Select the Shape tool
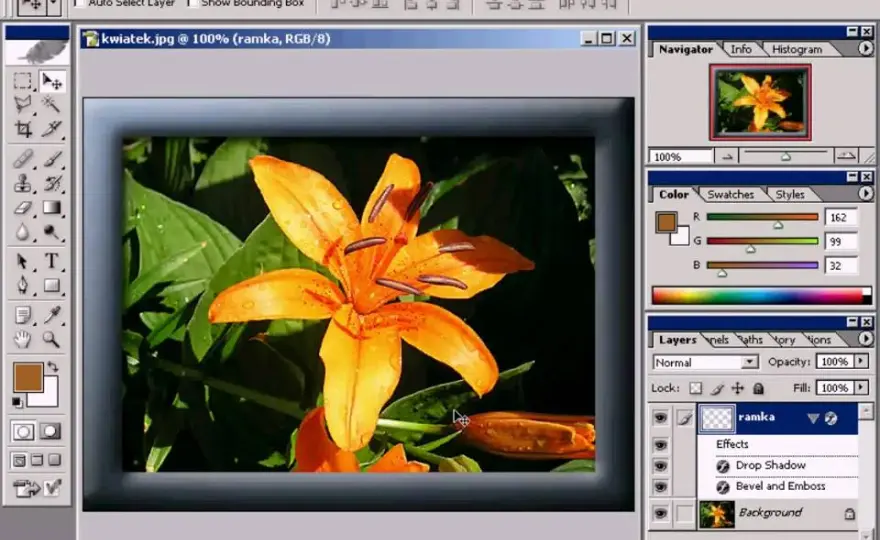880x540 pixels. point(52,286)
